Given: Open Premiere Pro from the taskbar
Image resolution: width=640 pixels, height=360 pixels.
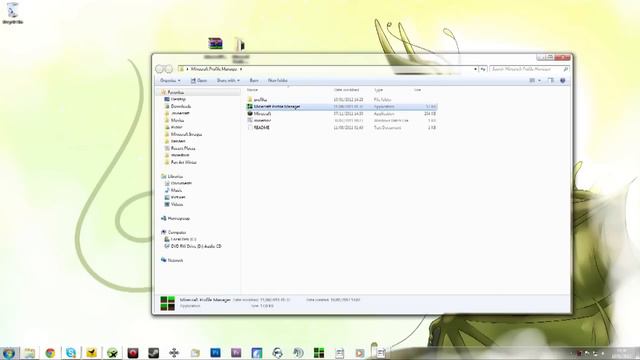Looking at the screenshot, I should coord(236,353).
